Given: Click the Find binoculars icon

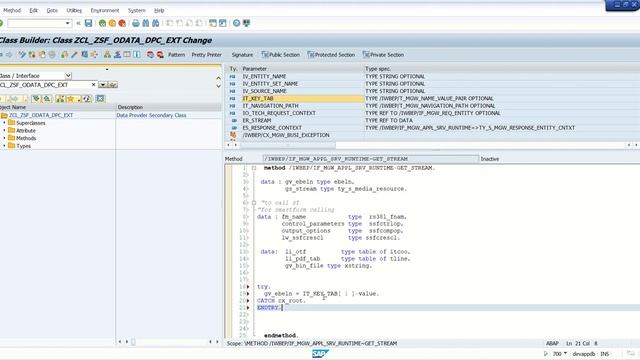Looking at the screenshot, I should [x=146, y=23].
